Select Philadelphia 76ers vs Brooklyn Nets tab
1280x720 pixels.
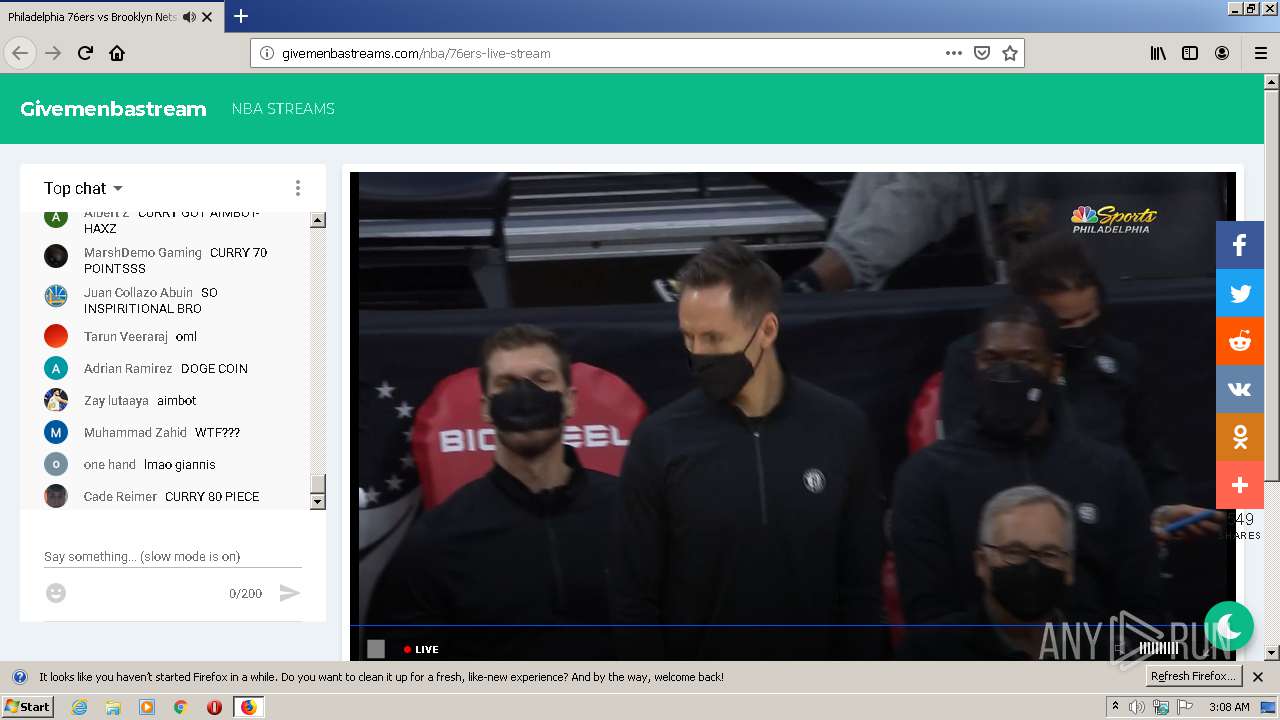tap(111, 16)
